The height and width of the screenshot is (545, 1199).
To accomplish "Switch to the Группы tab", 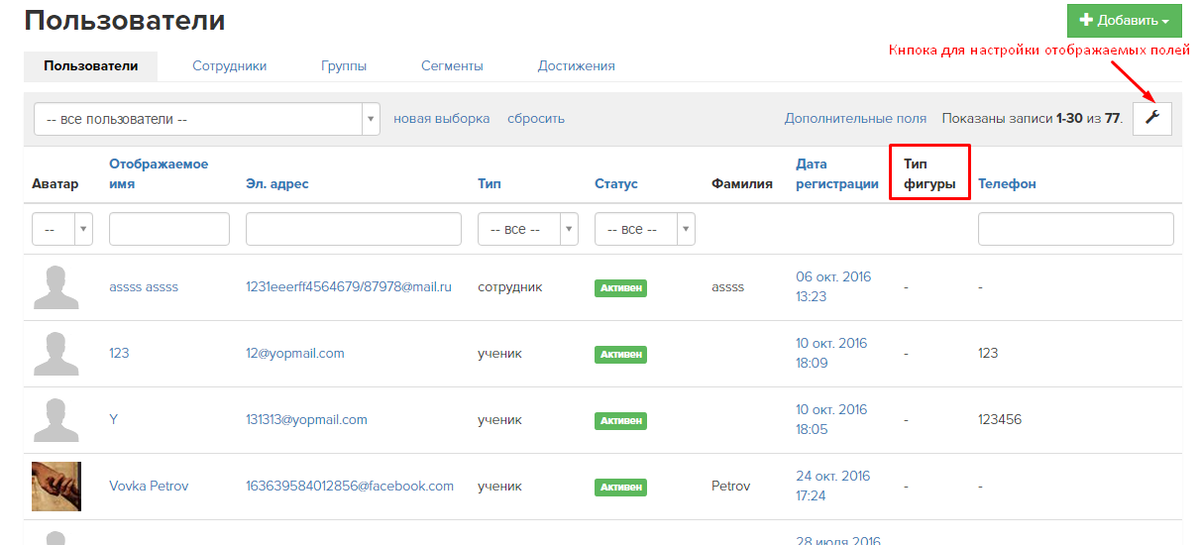I will click(344, 66).
